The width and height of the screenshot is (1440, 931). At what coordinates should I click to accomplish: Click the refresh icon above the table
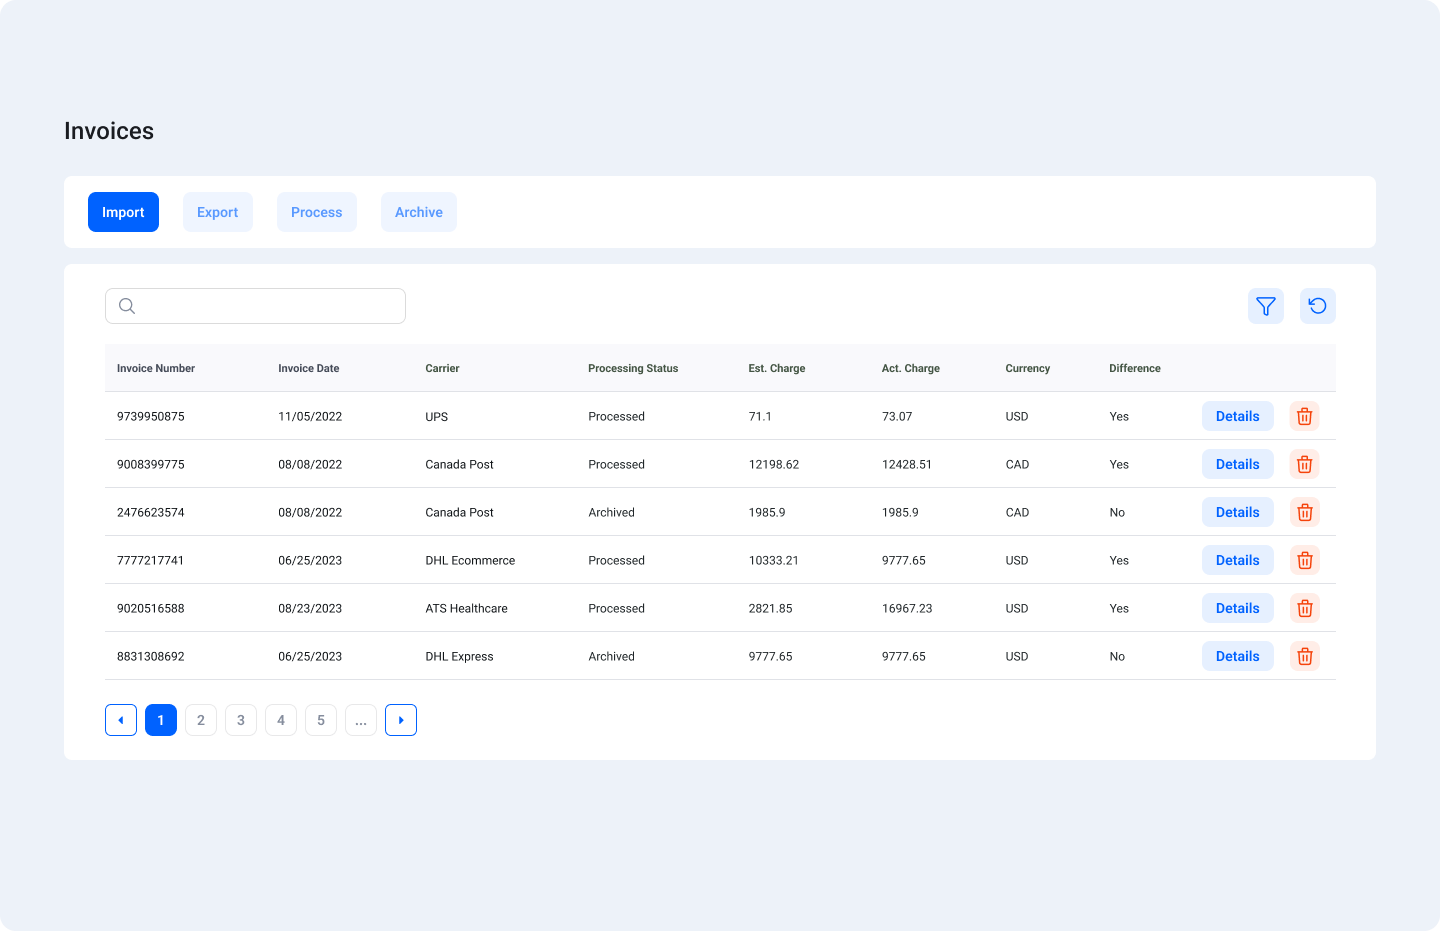[1317, 306]
